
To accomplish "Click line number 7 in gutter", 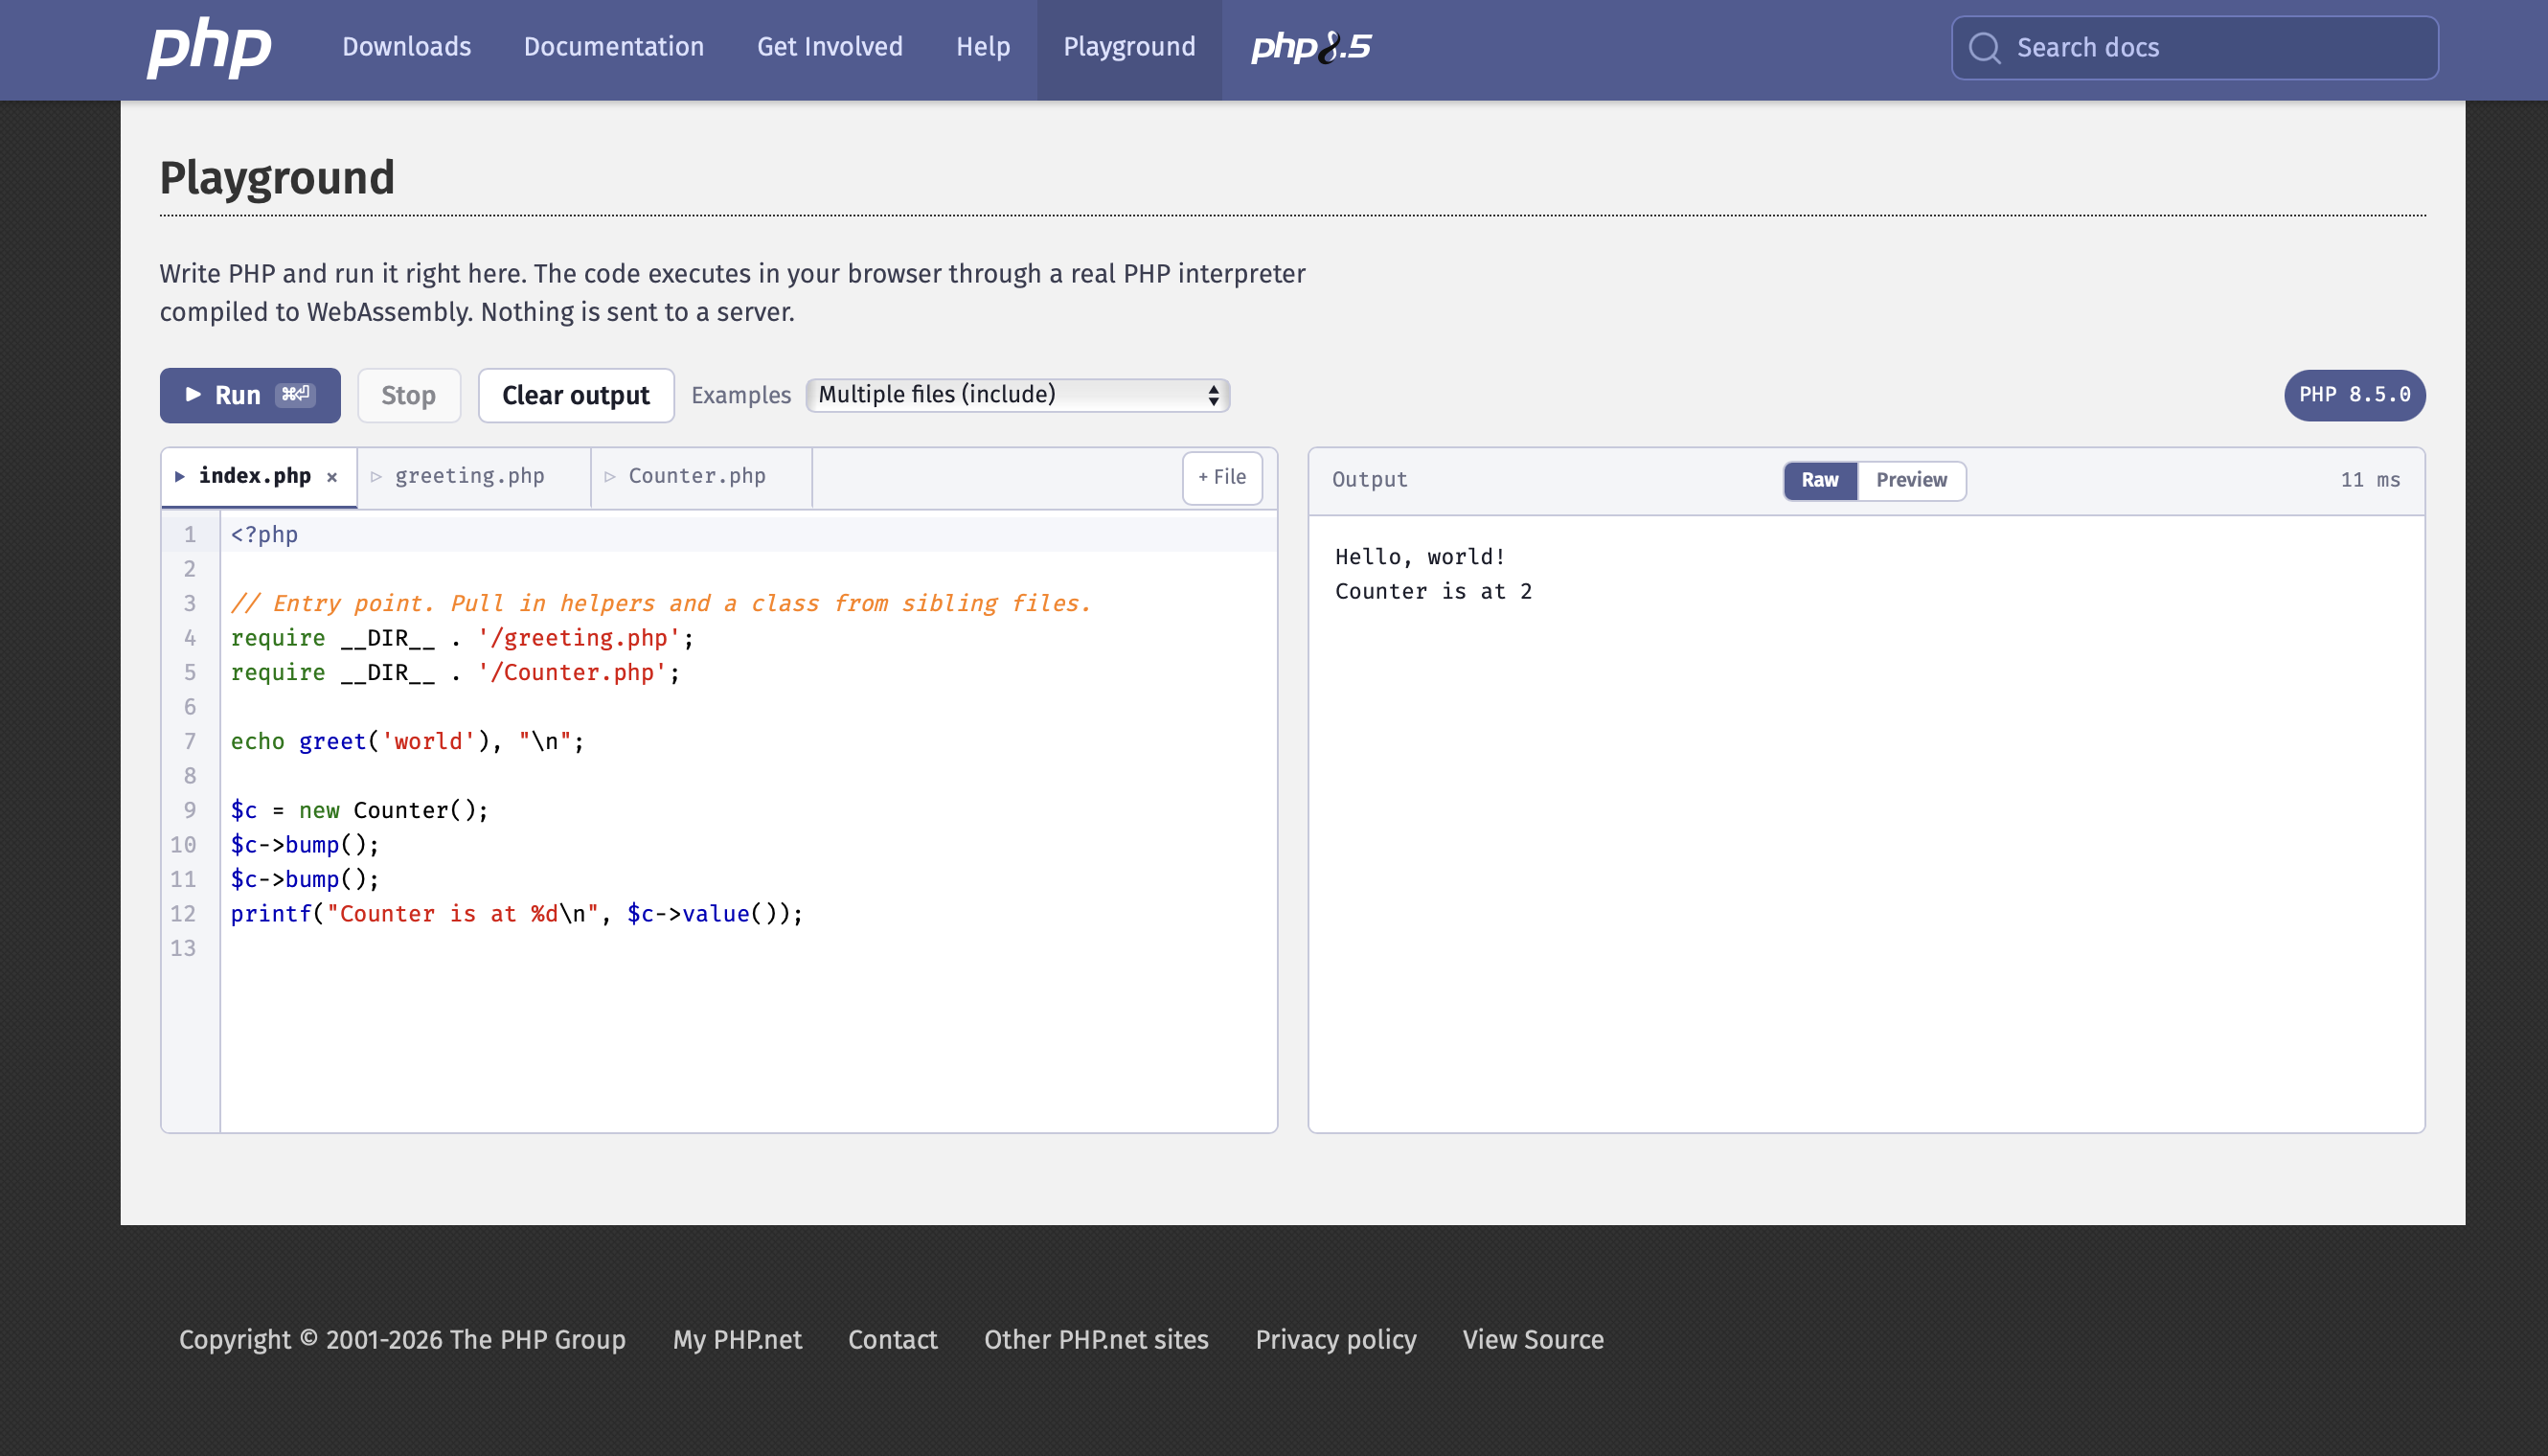I will coord(190,742).
